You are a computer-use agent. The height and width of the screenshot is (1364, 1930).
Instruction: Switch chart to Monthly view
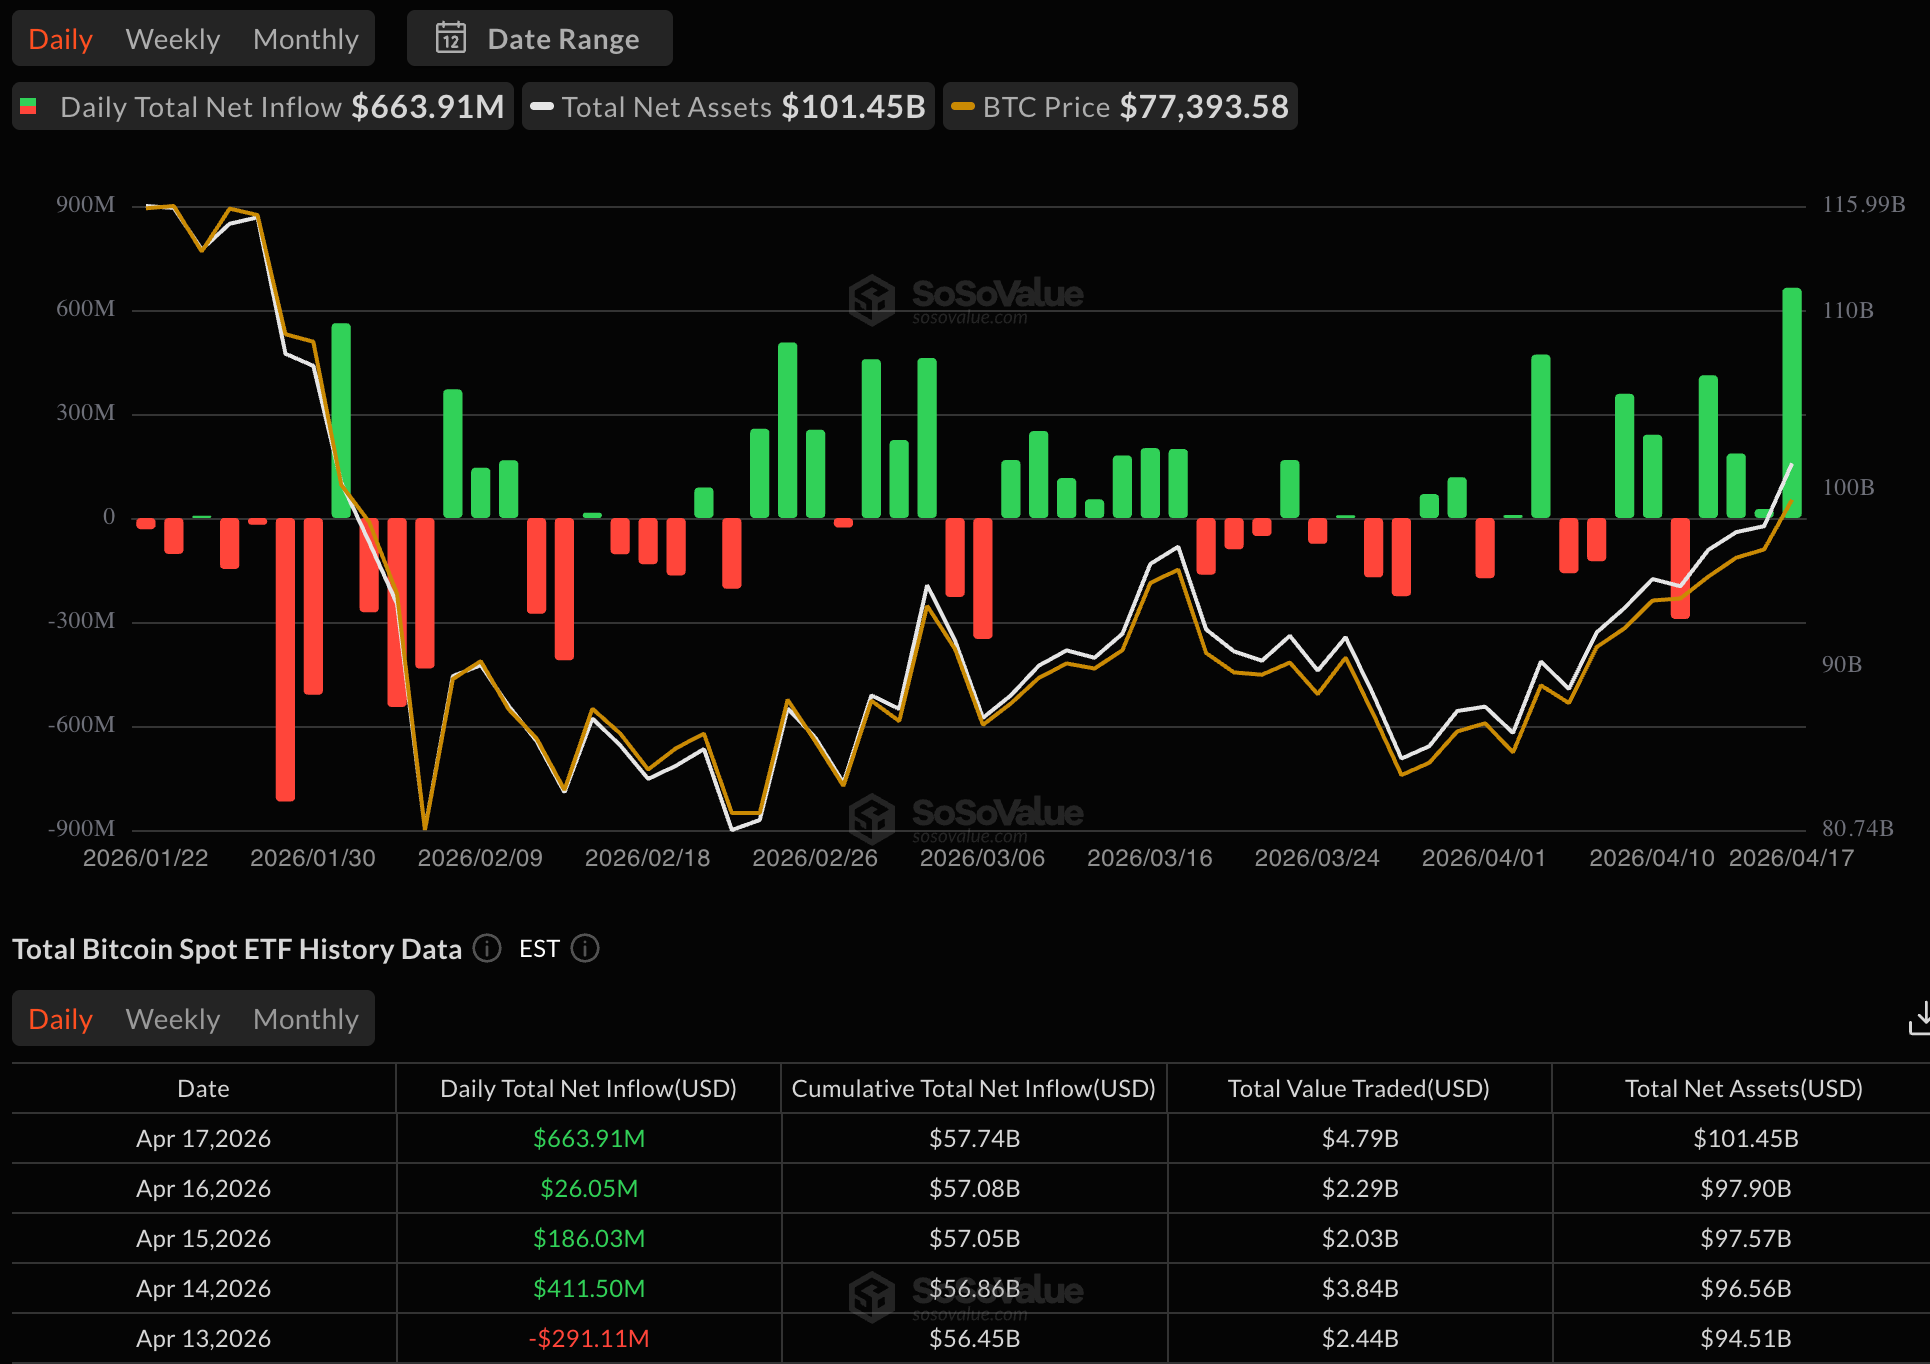[x=305, y=39]
